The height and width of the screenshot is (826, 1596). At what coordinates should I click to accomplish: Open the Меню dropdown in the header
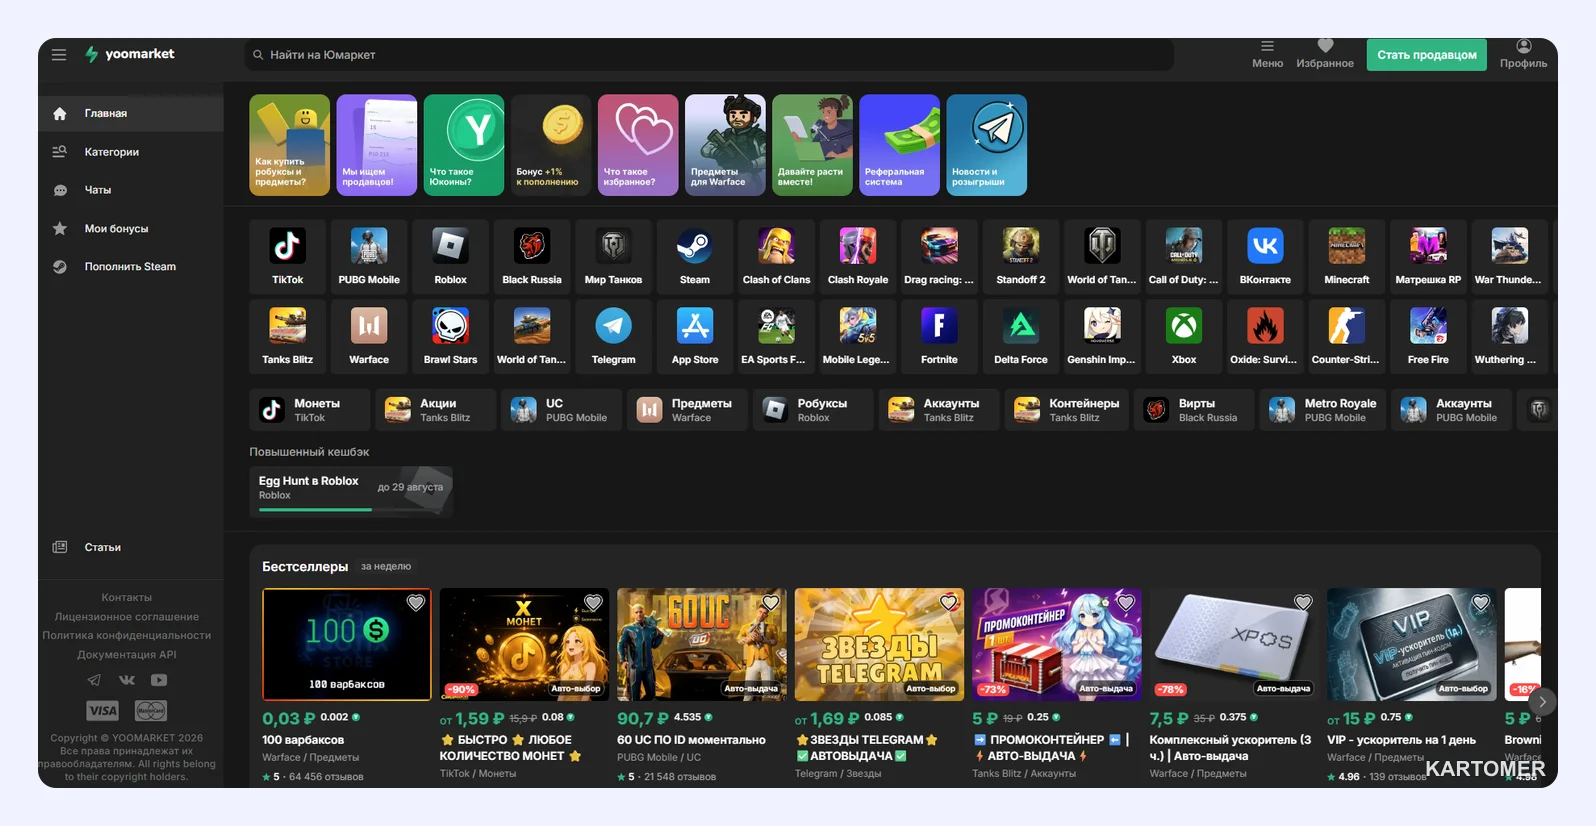[1267, 54]
